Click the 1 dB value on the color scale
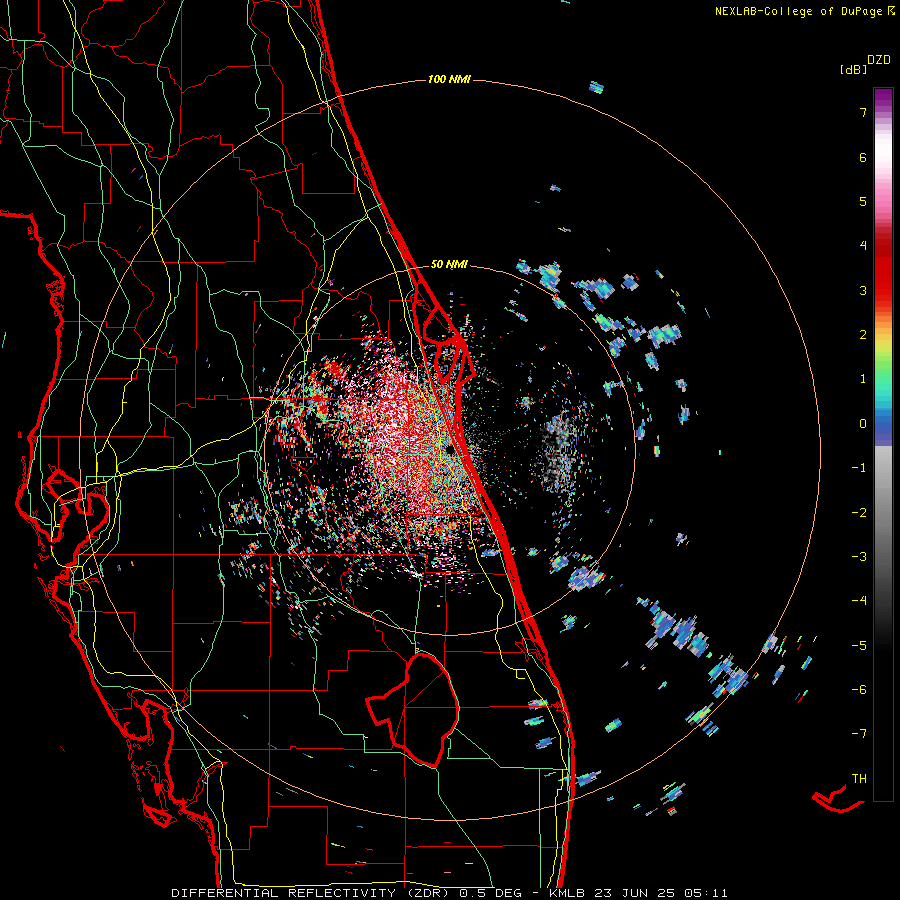Image resolution: width=900 pixels, height=900 pixels. coord(863,379)
